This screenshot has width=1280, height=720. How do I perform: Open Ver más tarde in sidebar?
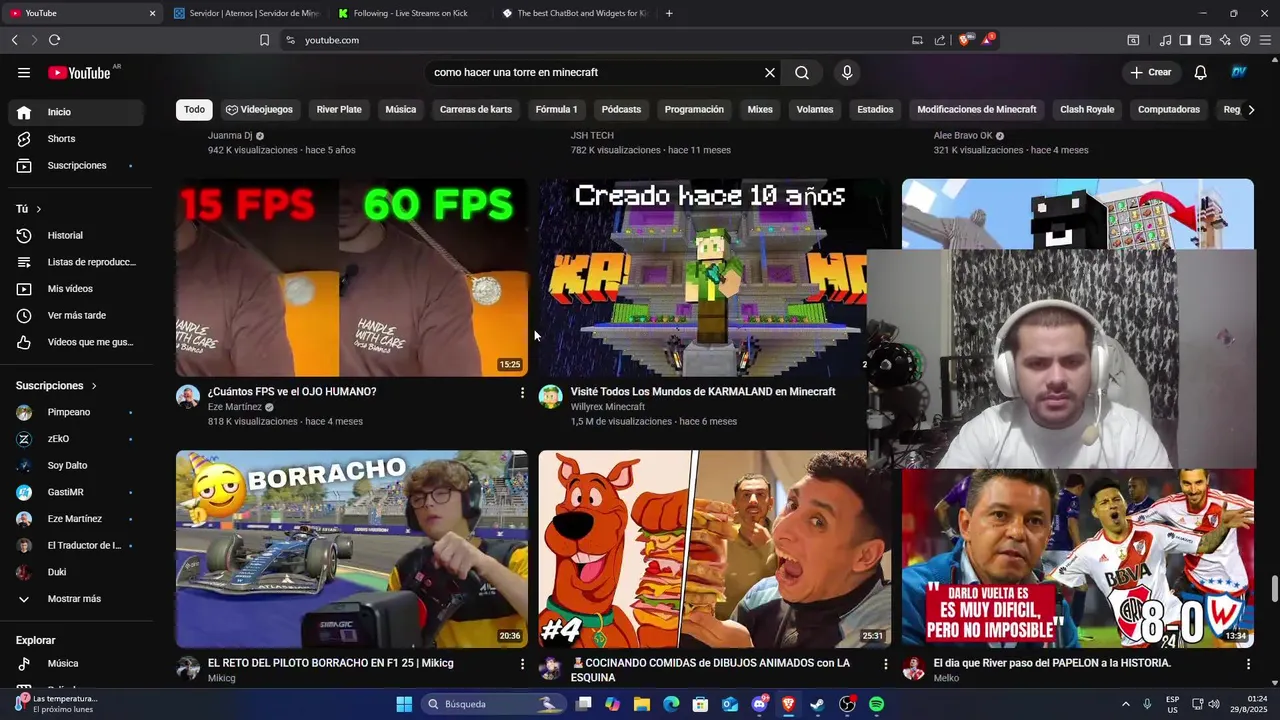pos(76,315)
